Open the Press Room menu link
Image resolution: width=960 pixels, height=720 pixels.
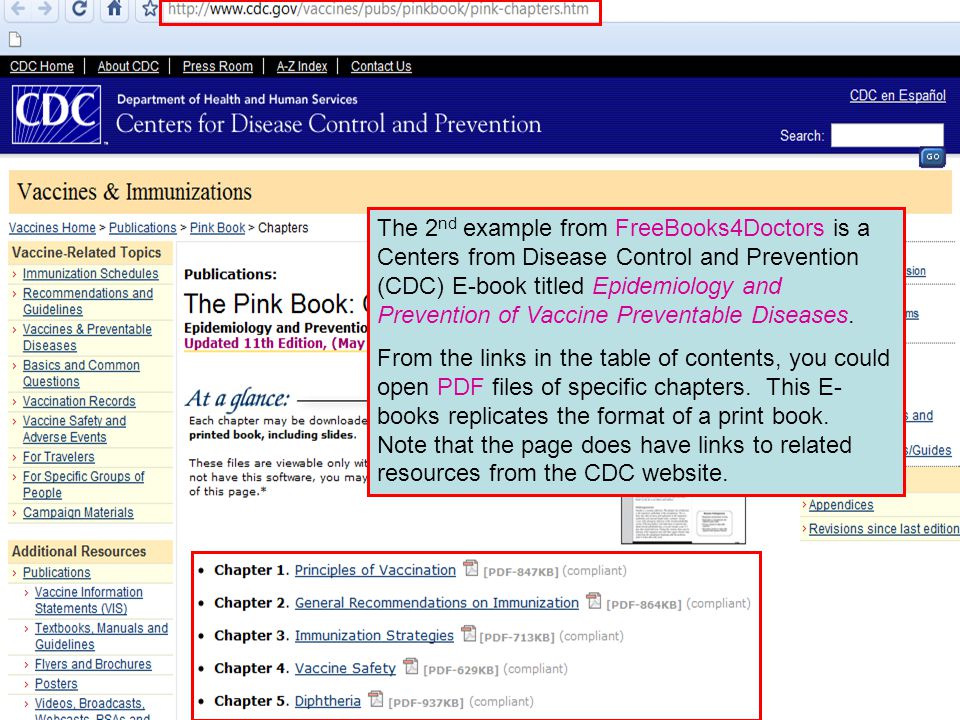click(217, 66)
